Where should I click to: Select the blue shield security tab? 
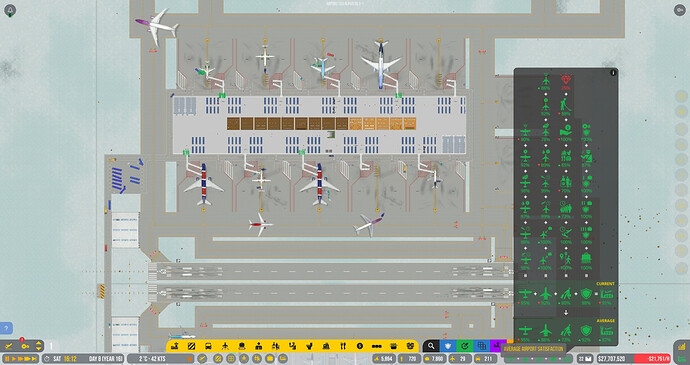tap(448, 346)
